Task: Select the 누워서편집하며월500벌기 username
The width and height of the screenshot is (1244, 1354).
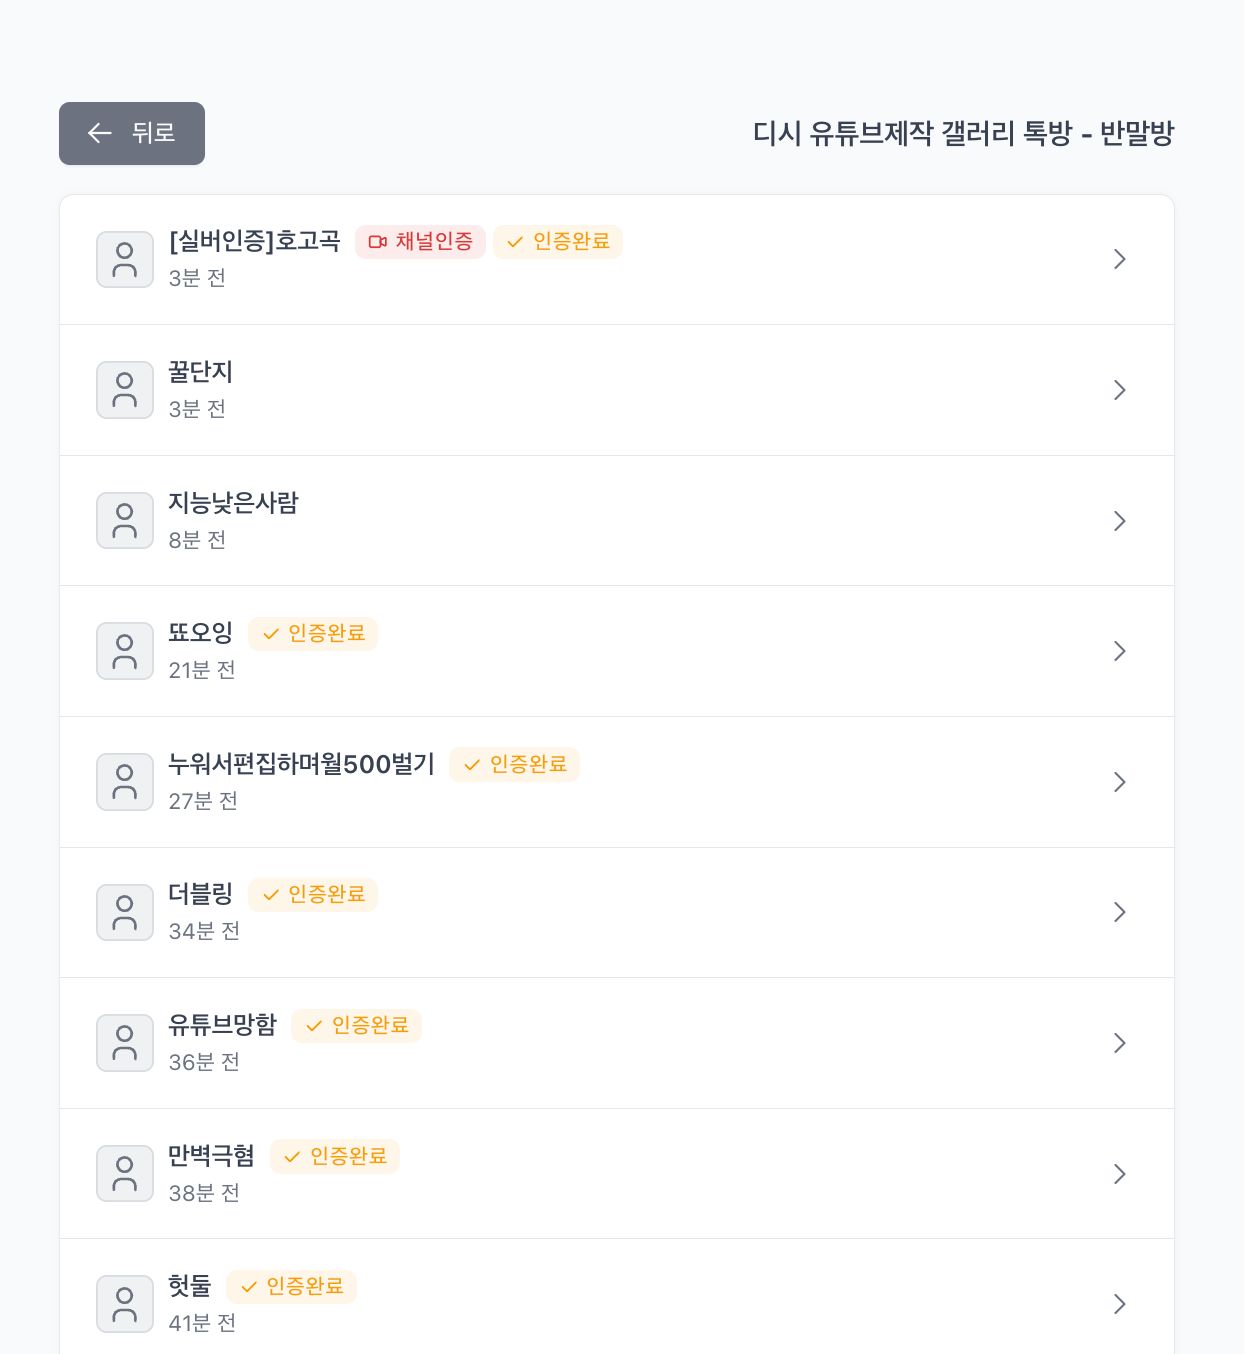Action: [301, 765]
